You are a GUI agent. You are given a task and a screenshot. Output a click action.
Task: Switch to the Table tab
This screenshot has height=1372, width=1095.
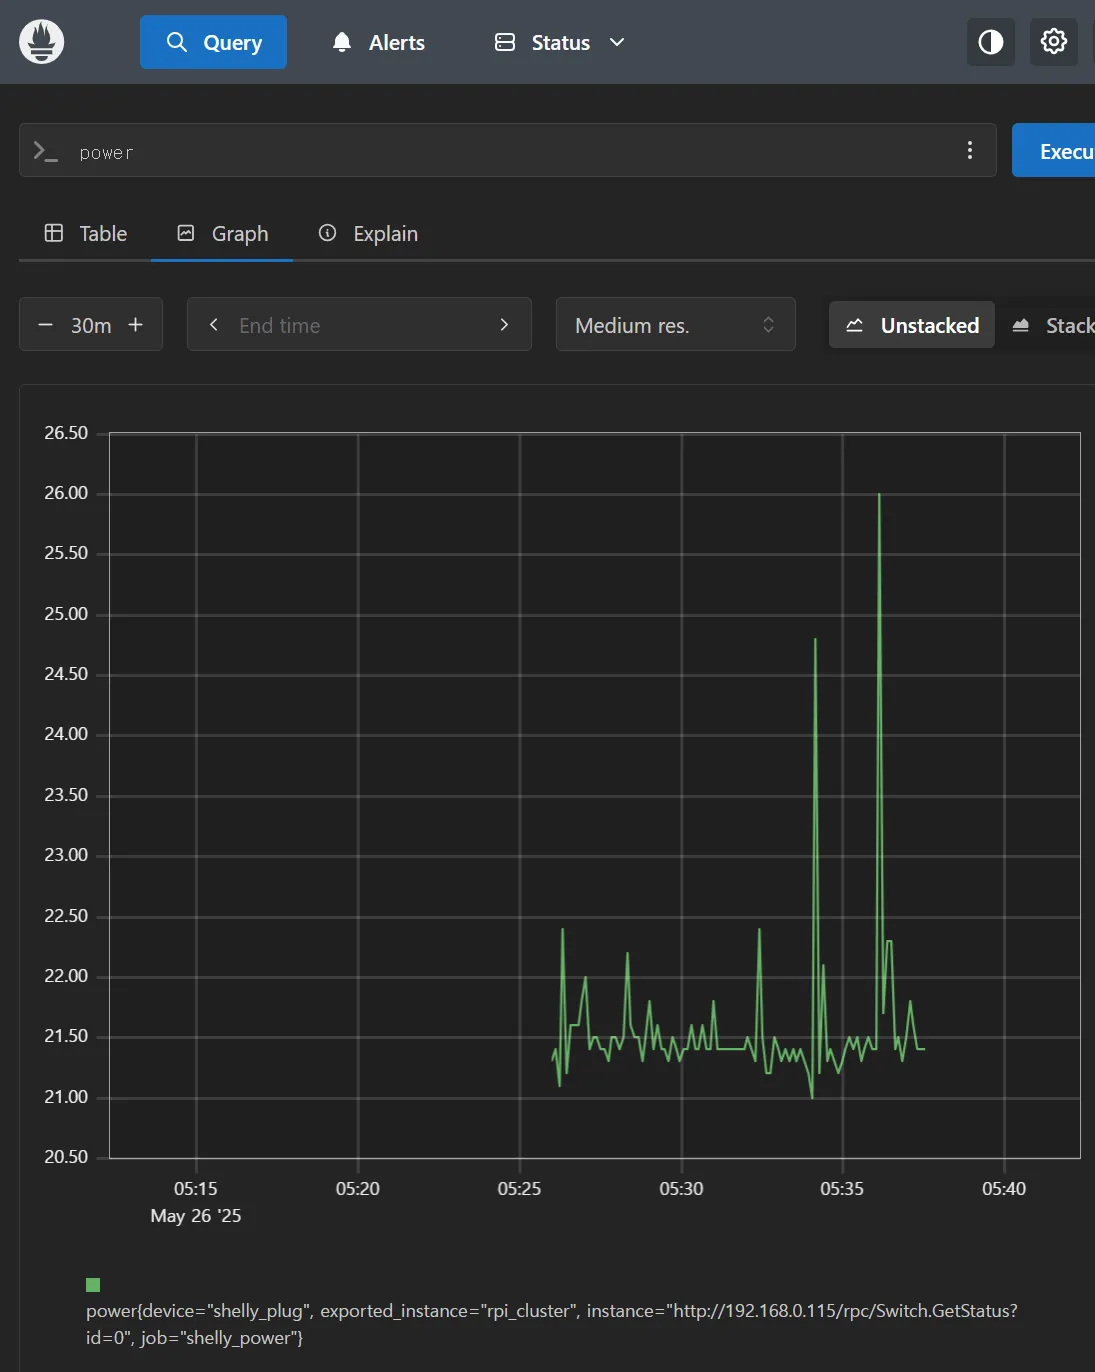86,233
